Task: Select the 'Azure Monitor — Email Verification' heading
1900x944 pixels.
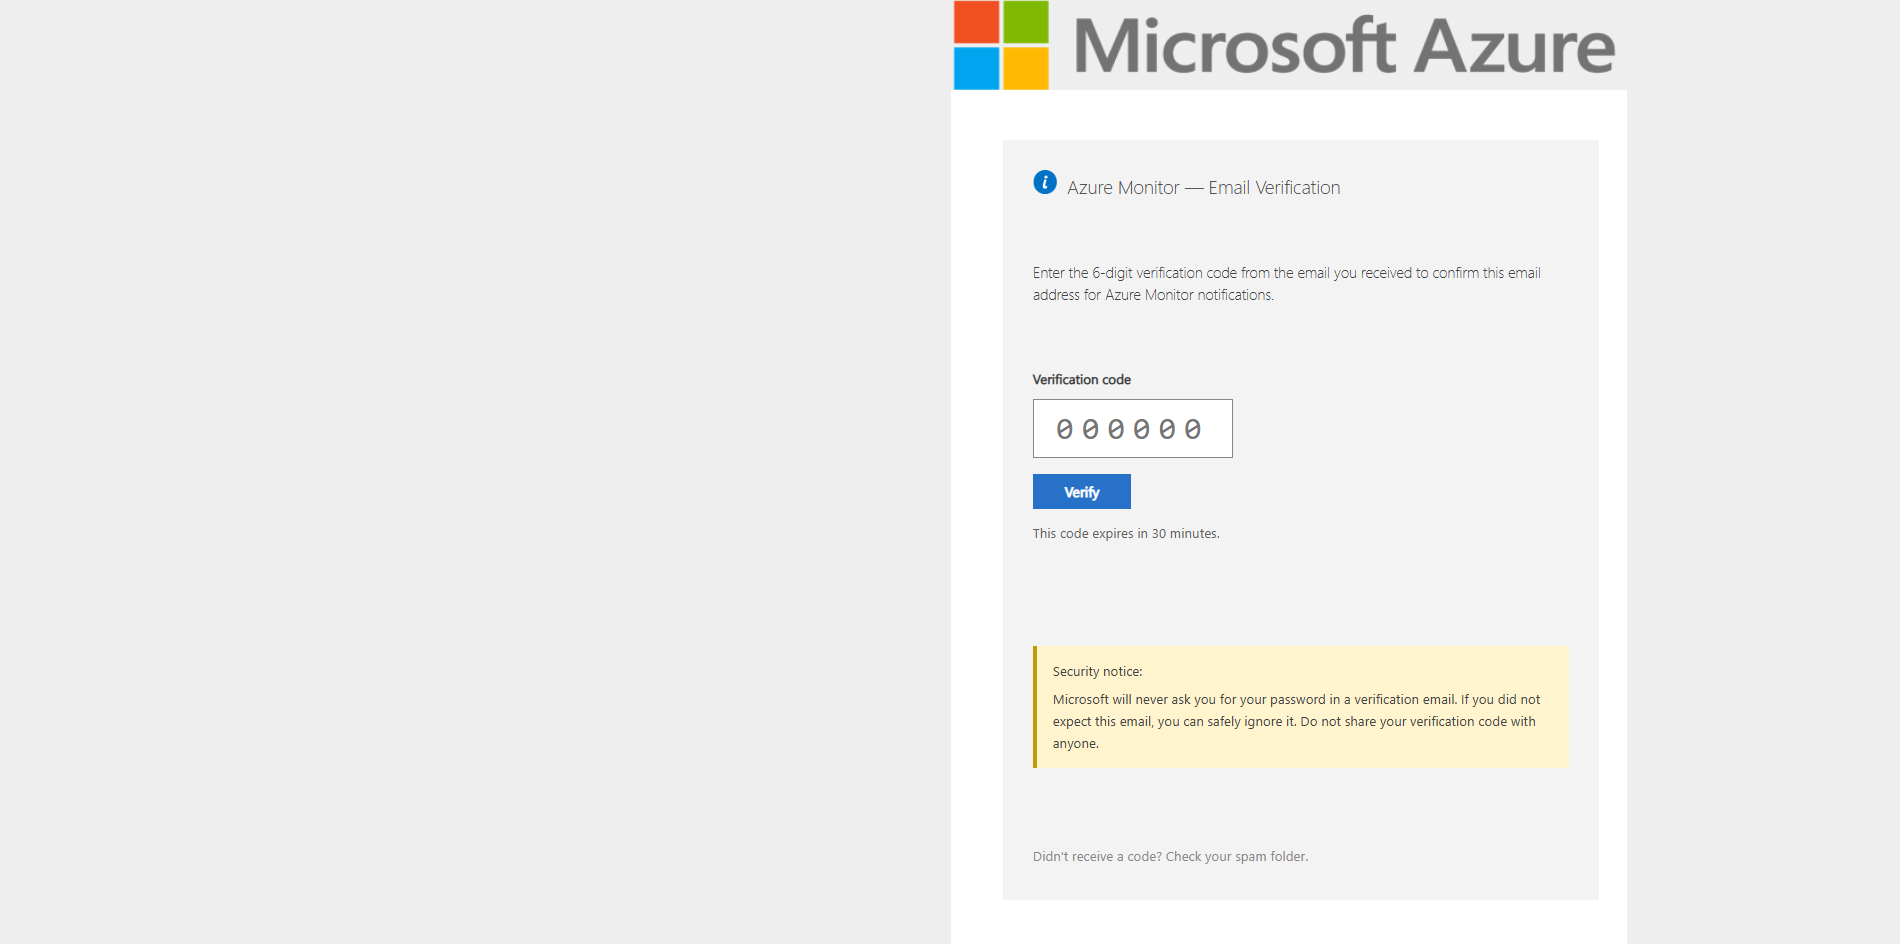Action: click(1204, 188)
